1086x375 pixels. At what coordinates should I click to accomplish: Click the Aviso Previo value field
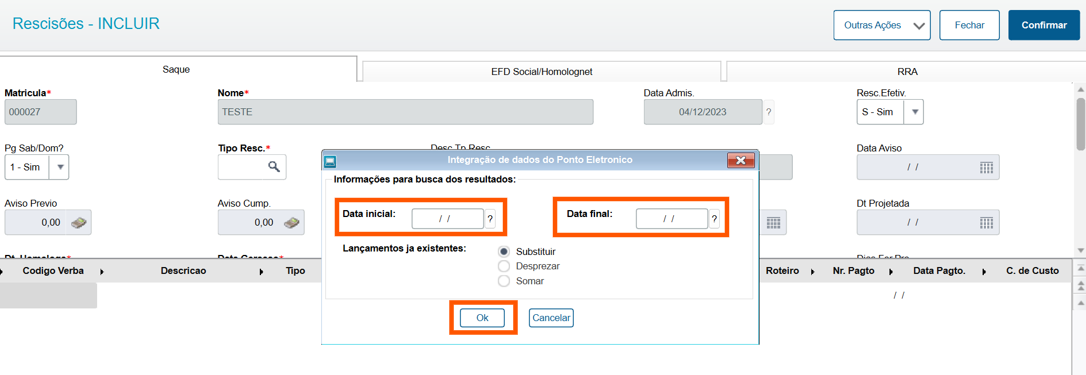pyautogui.click(x=48, y=223)
